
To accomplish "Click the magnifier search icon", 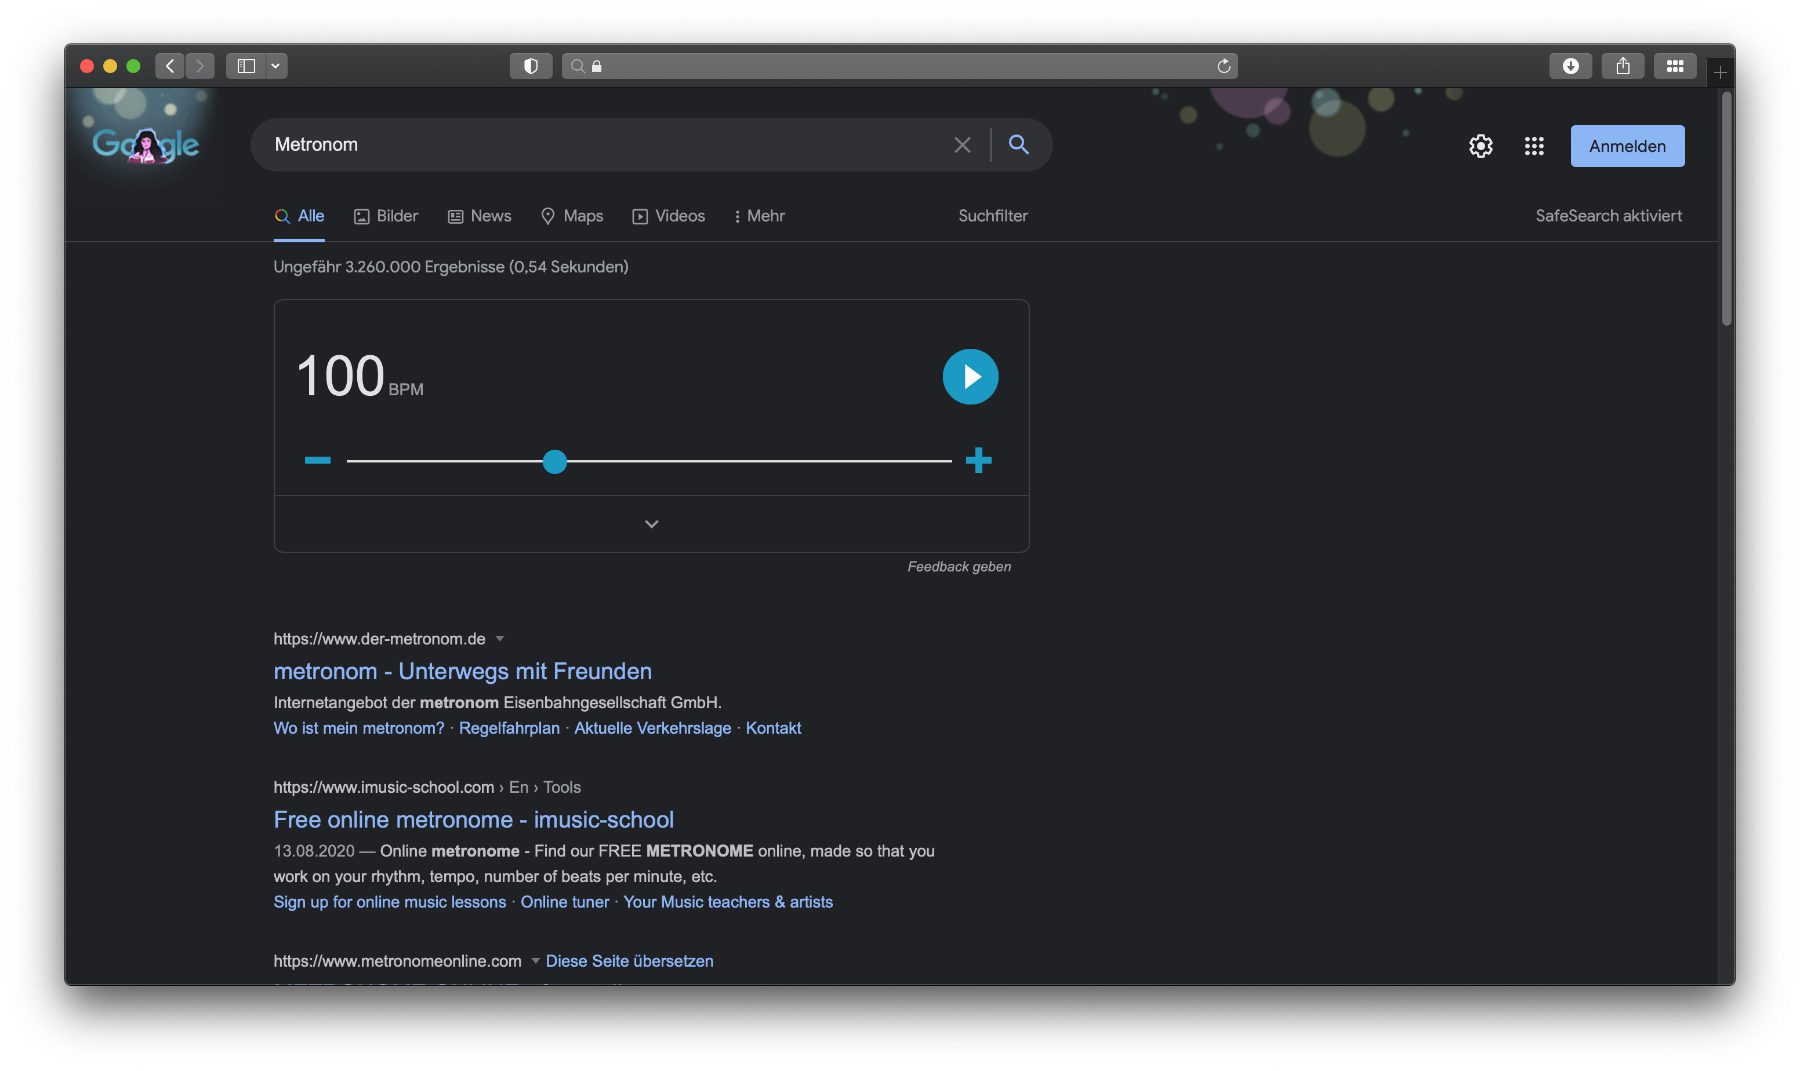I will [x=1018, y=145].
